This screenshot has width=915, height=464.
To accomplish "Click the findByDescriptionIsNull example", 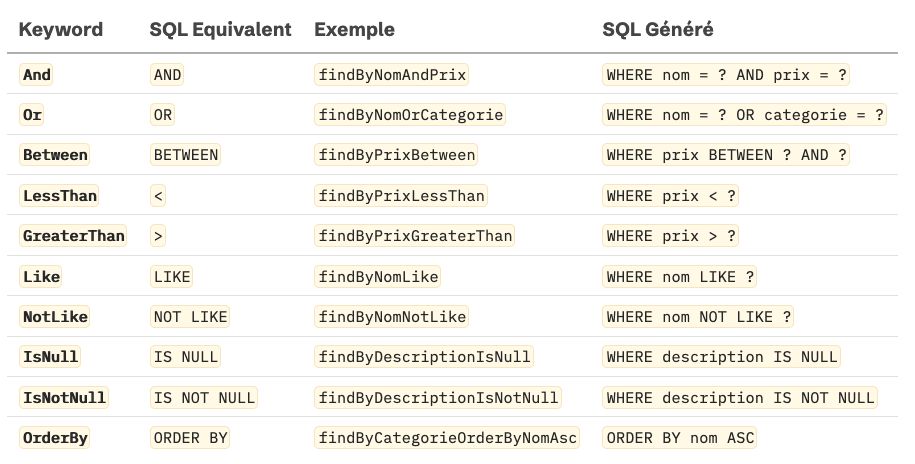I will point(425,357).
